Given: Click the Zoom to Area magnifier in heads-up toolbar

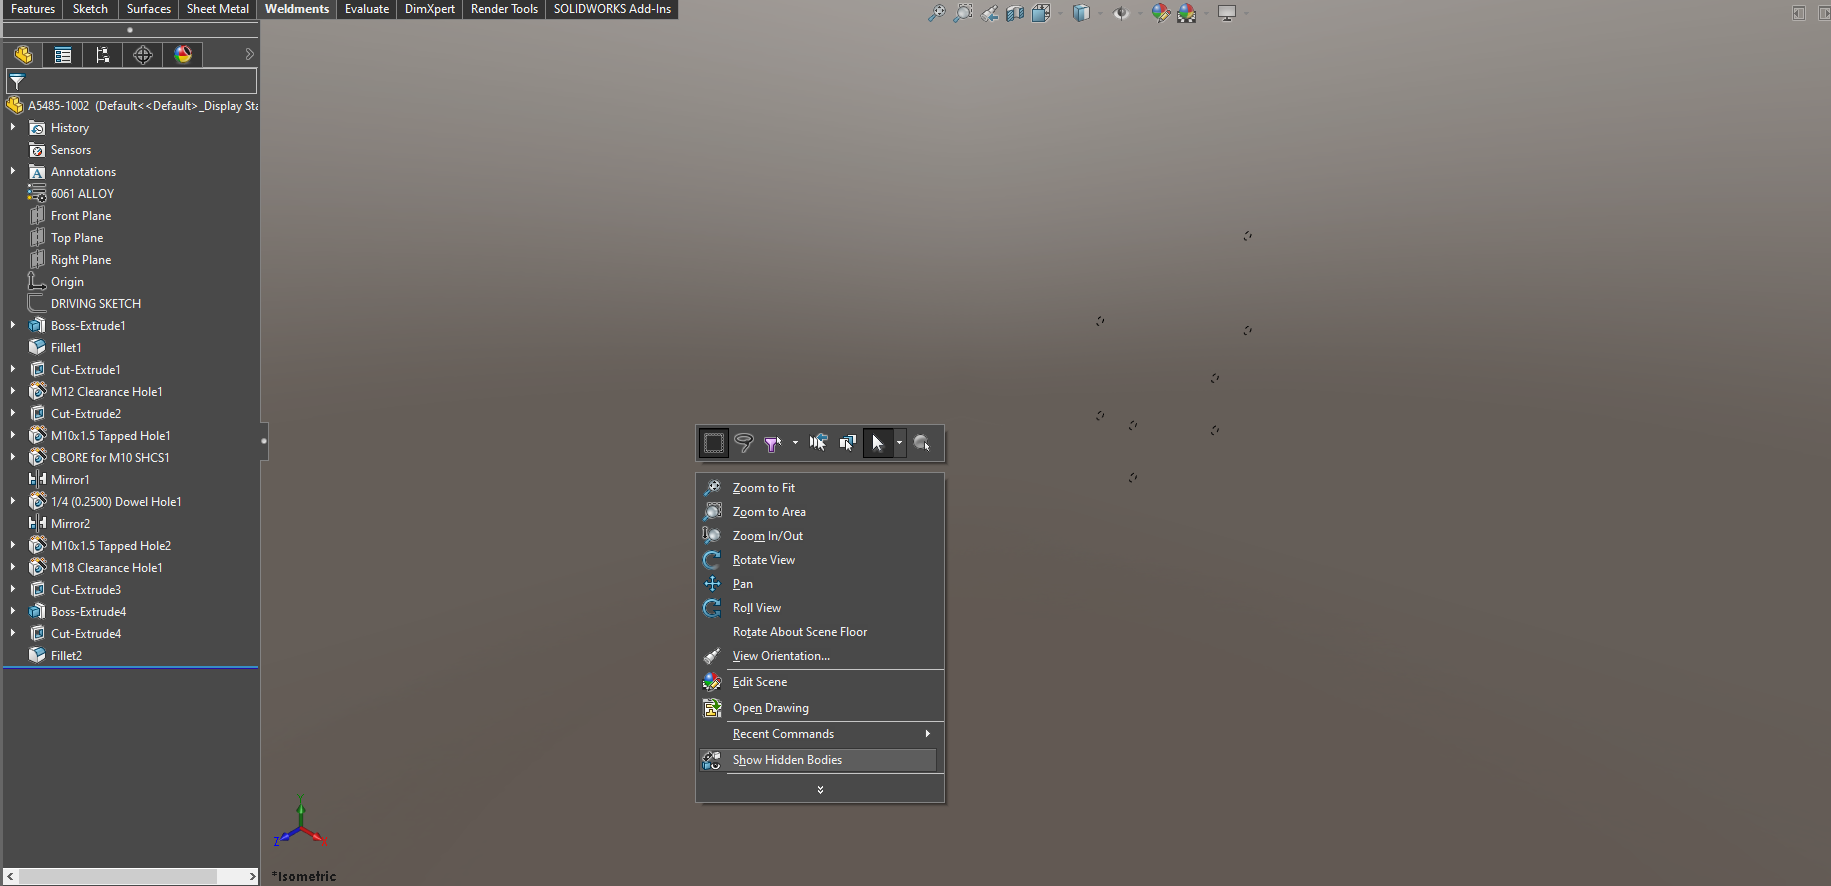Looking at the screenshot, I should coord(963,13).
